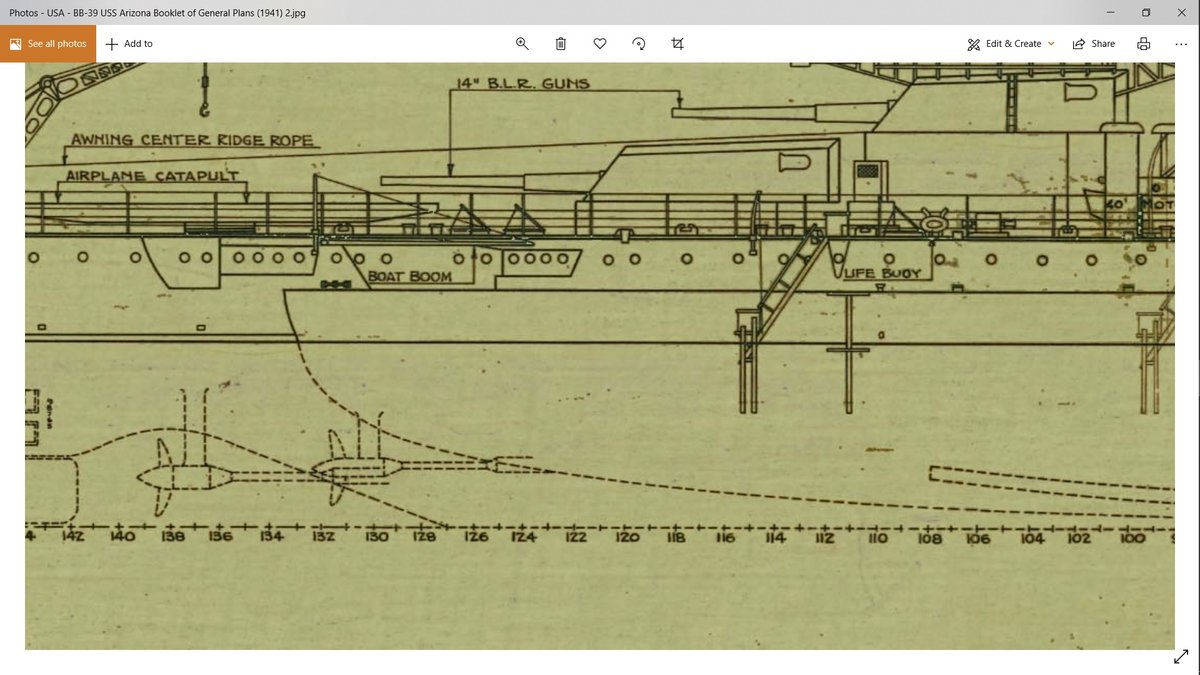This screenshot has width=1200, height=675.
Task: Mark the photo as favorite with the heart
Action: (600, 44)
